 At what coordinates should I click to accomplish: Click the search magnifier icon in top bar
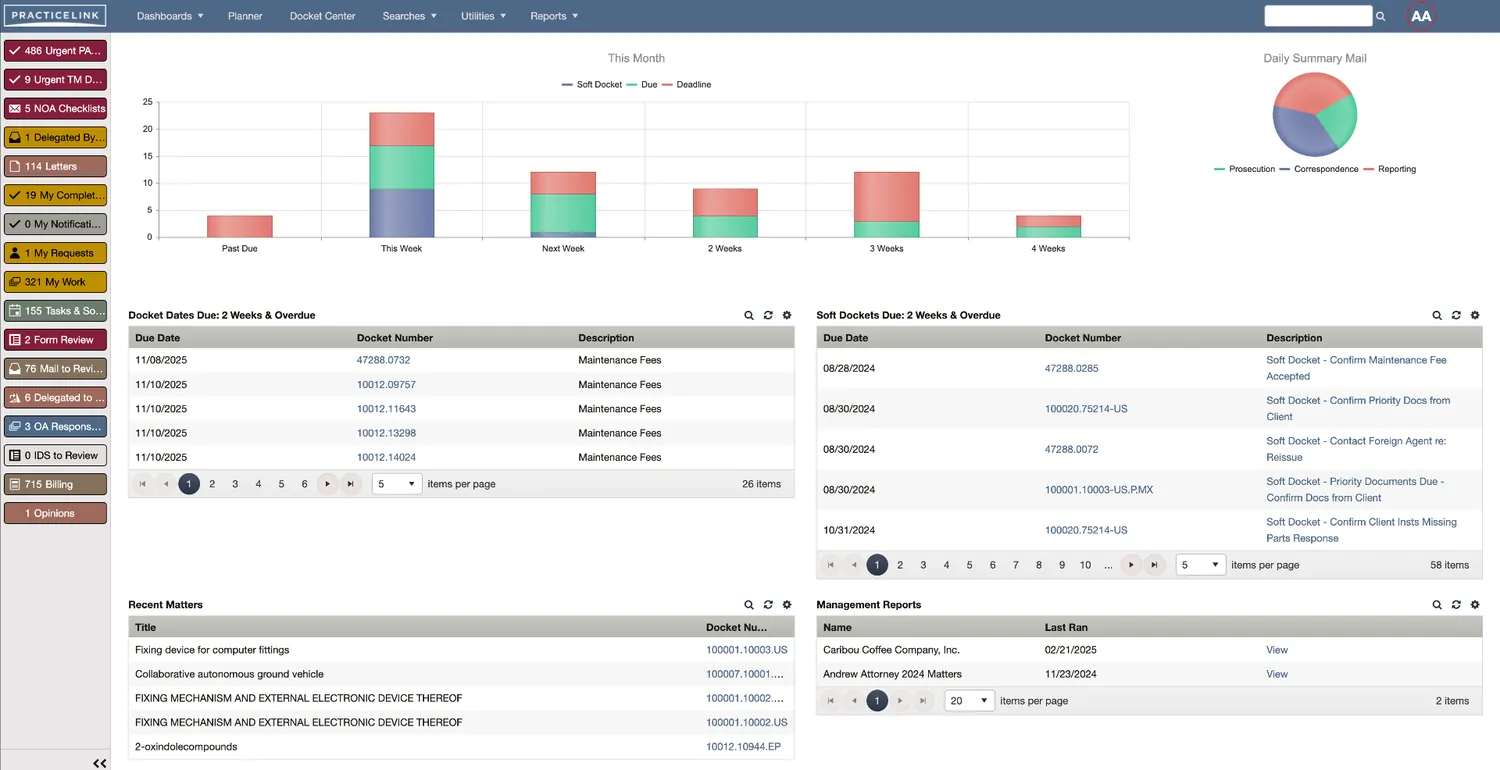[x=1381, y=16]
